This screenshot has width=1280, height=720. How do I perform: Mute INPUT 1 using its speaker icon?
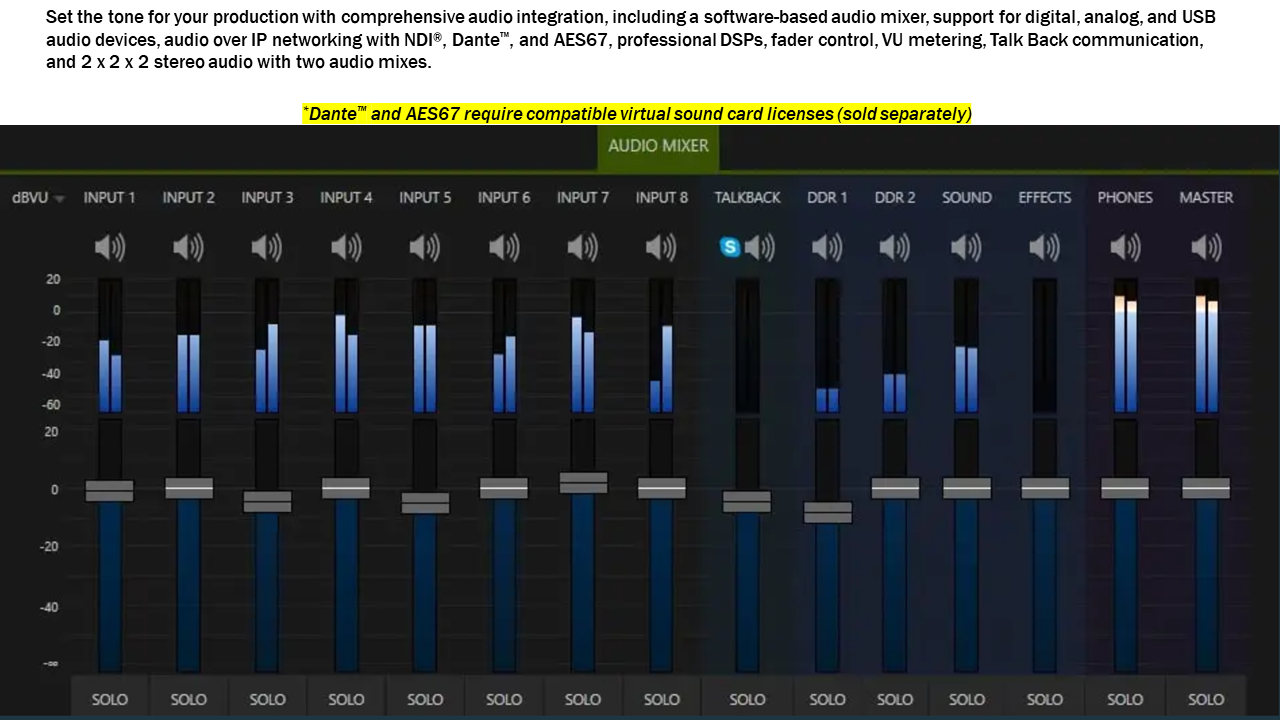pos(110,247)
